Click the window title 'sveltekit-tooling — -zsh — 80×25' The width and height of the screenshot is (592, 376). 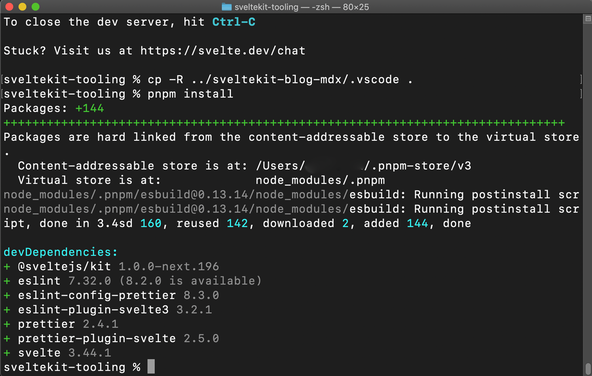[x=302, y=7]
